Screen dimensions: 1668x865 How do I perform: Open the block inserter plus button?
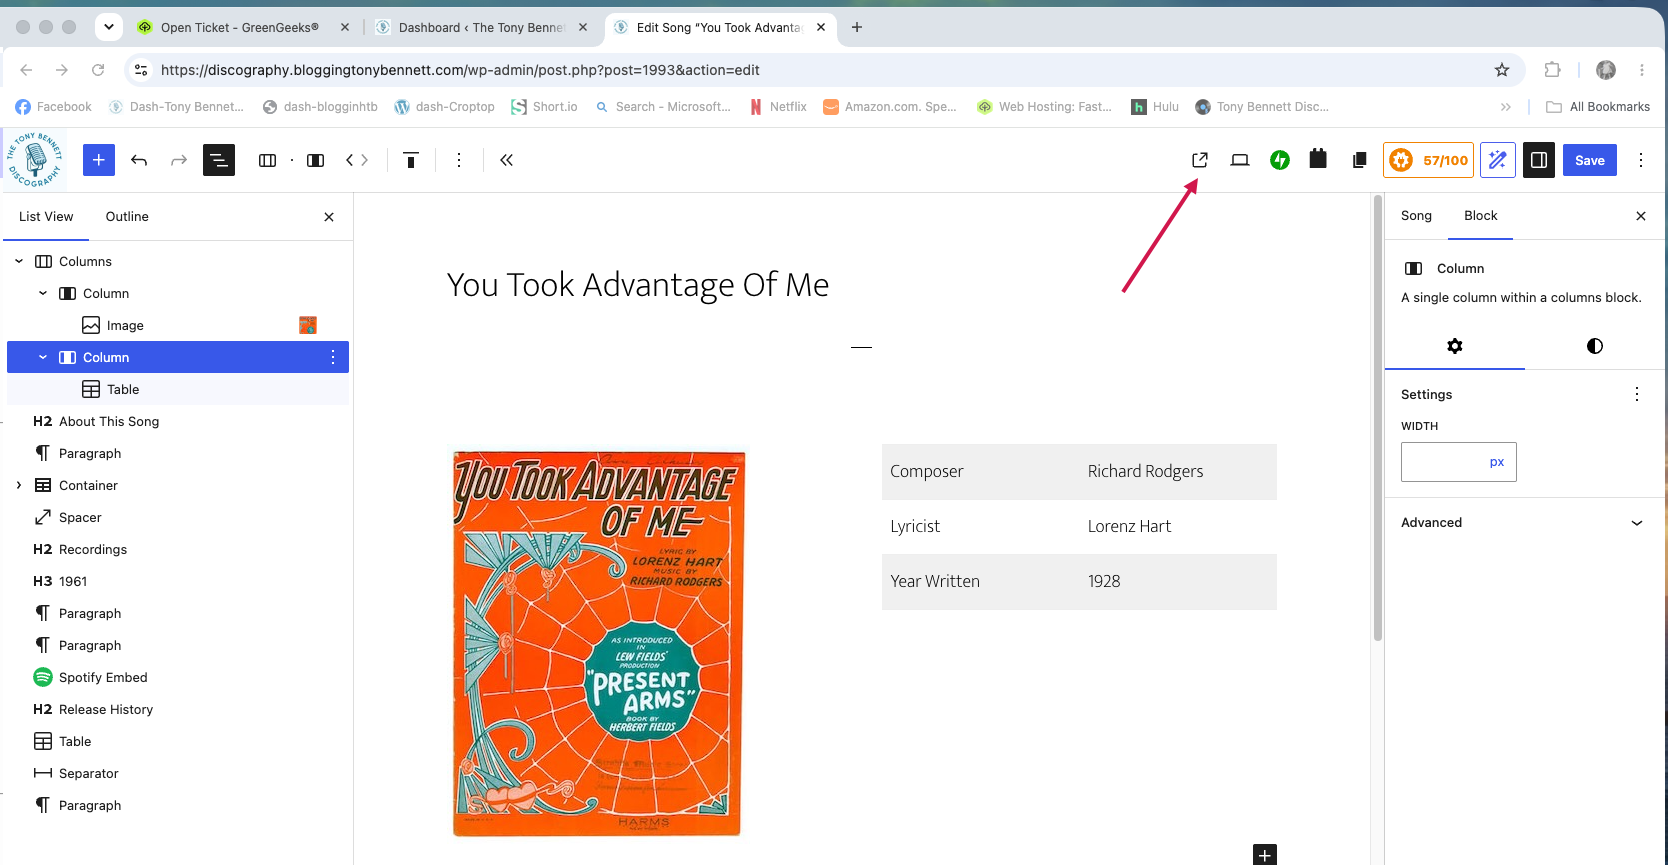coord(99,160)
